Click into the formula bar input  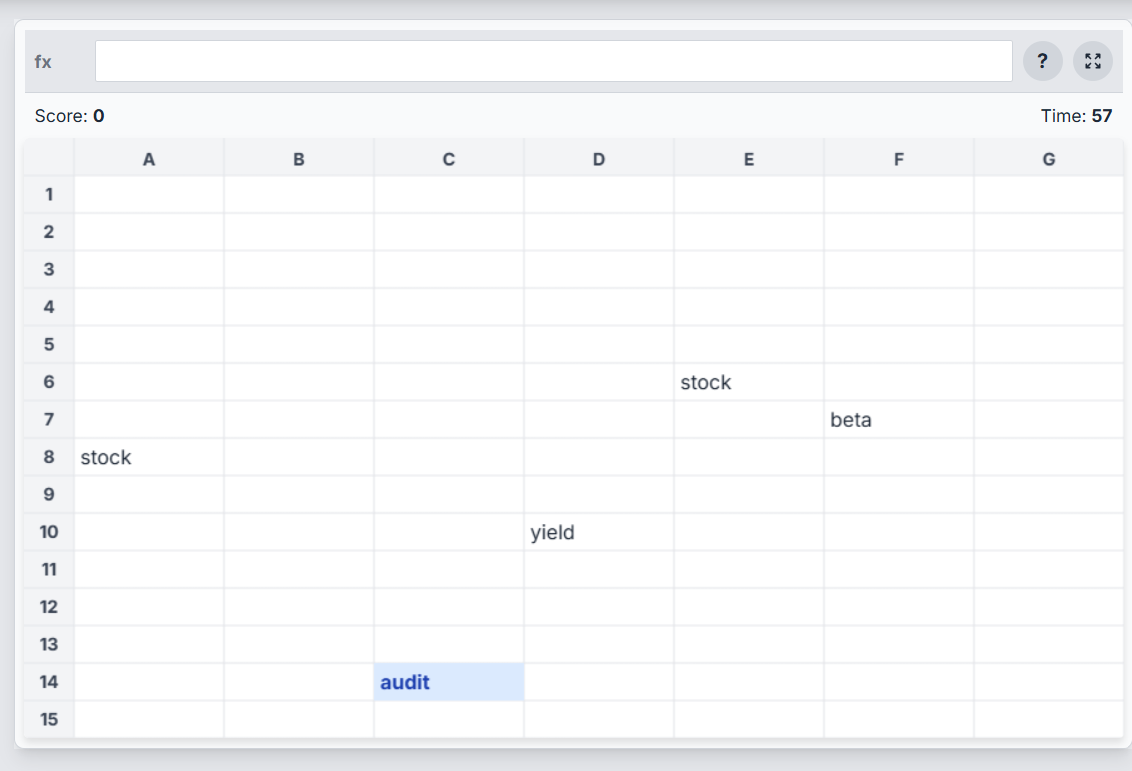pyautogui.click(x=553, y=61)
